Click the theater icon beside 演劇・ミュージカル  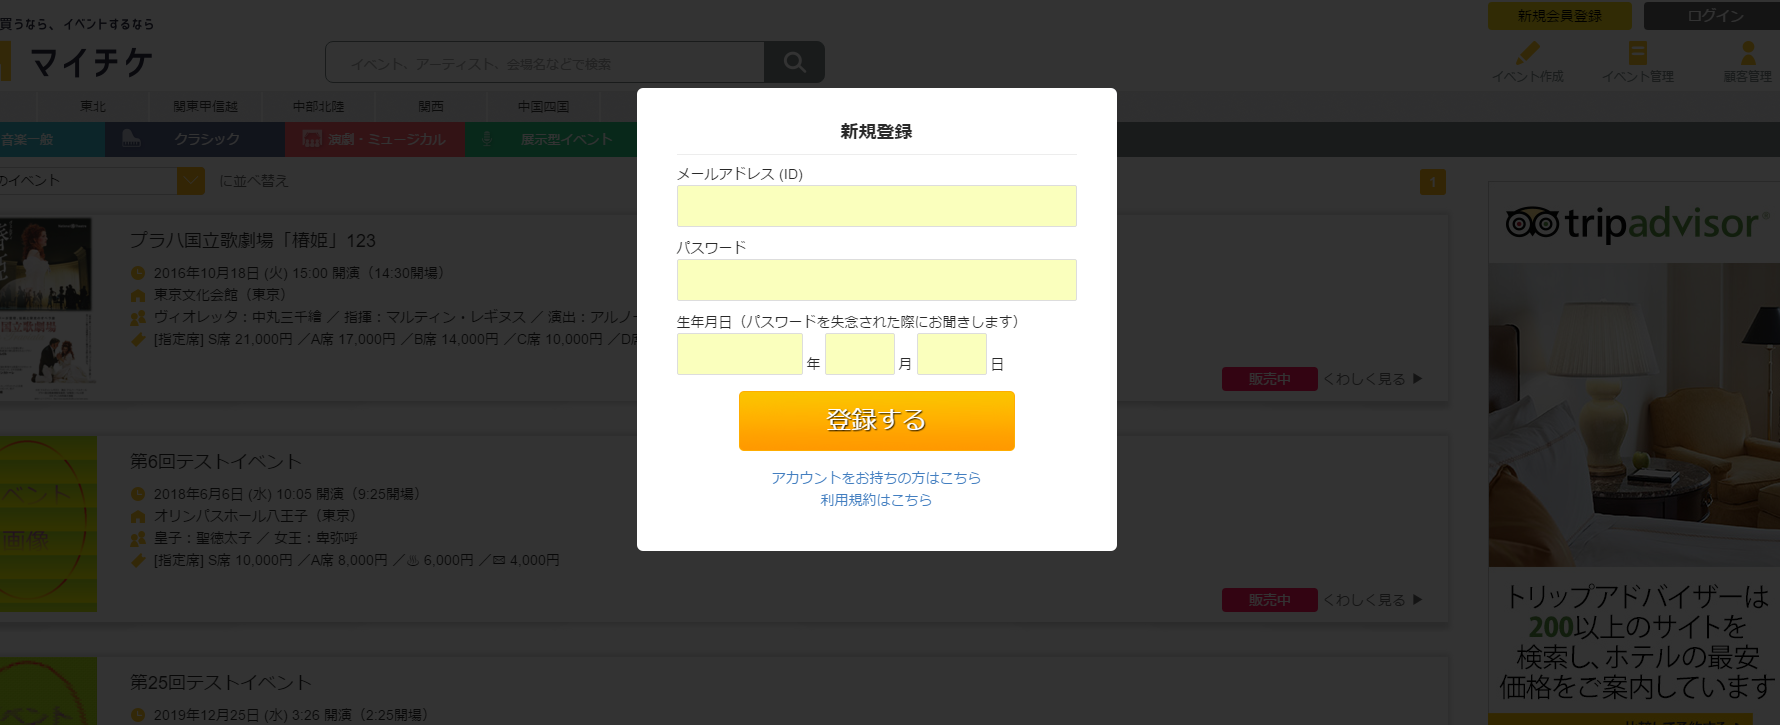(312, 139)
